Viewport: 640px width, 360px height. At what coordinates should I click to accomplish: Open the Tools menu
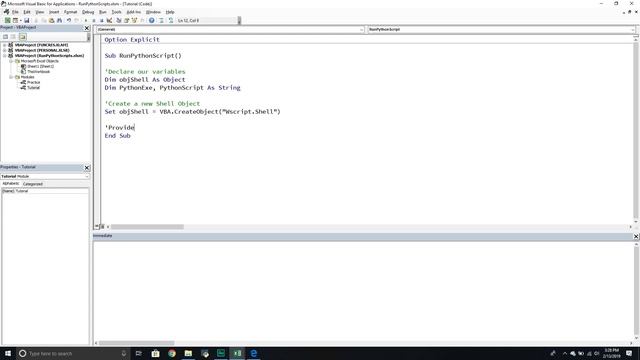coord(116,12)
